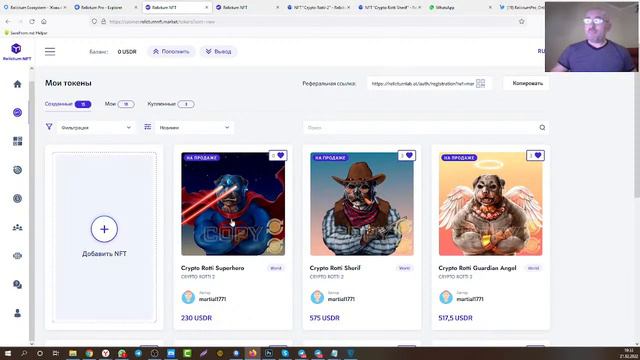The height and width of the screenshot is (360, 640).
Task: Click author martial1771 on Superhero card
Action: 212,299
